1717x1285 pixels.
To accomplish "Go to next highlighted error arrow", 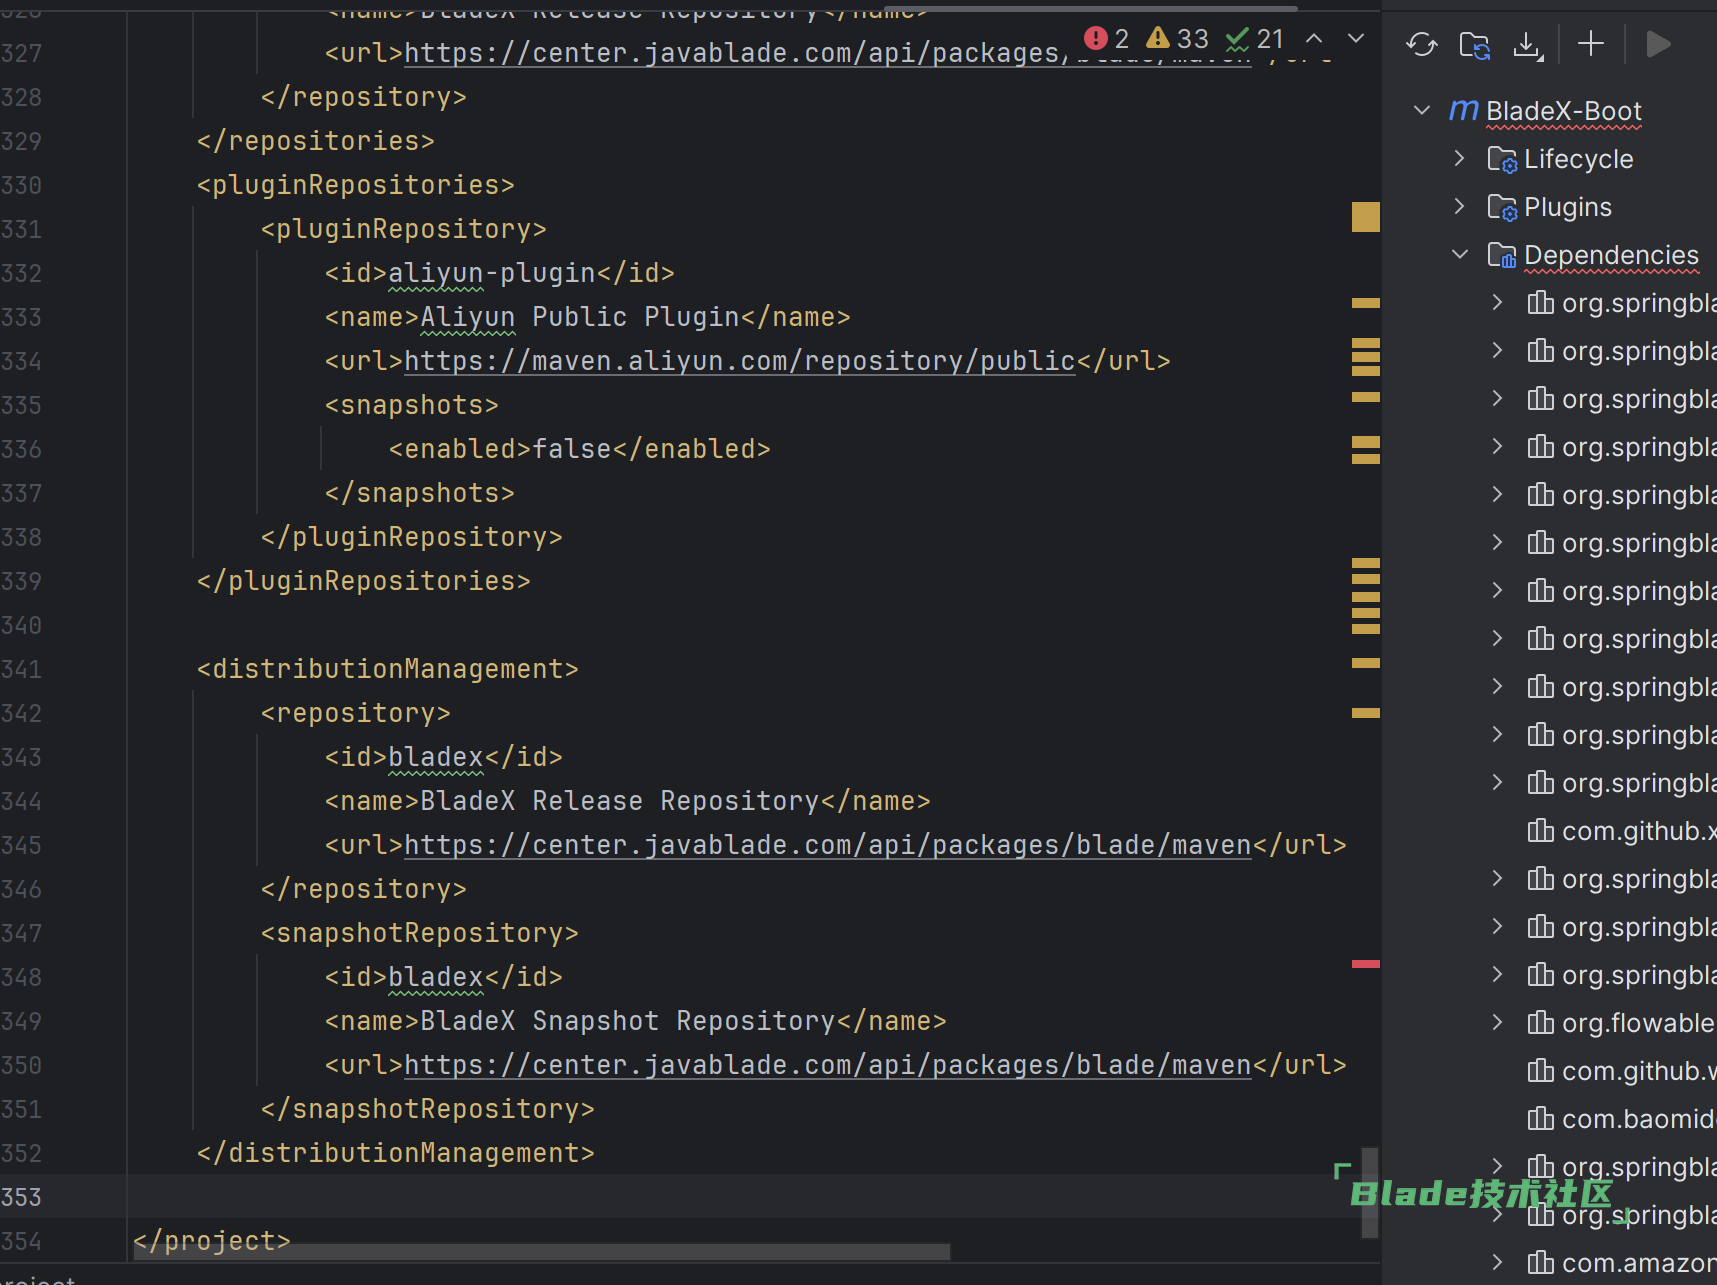I will (x=1356, y=38).
